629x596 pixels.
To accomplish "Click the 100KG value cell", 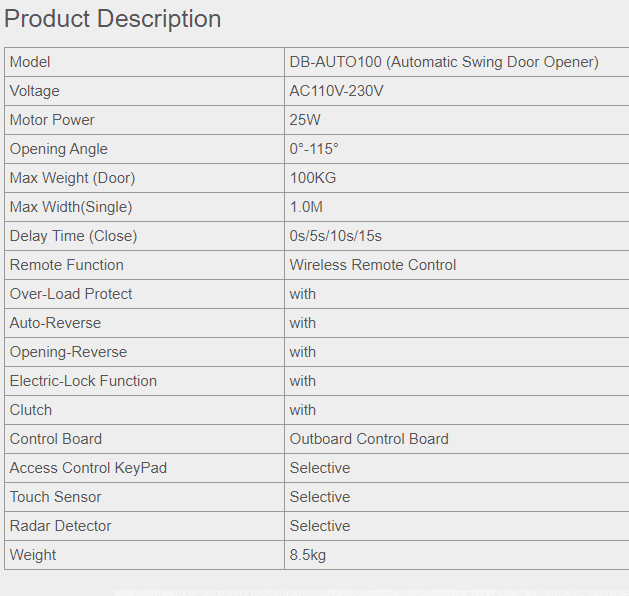I will point(313,178).
